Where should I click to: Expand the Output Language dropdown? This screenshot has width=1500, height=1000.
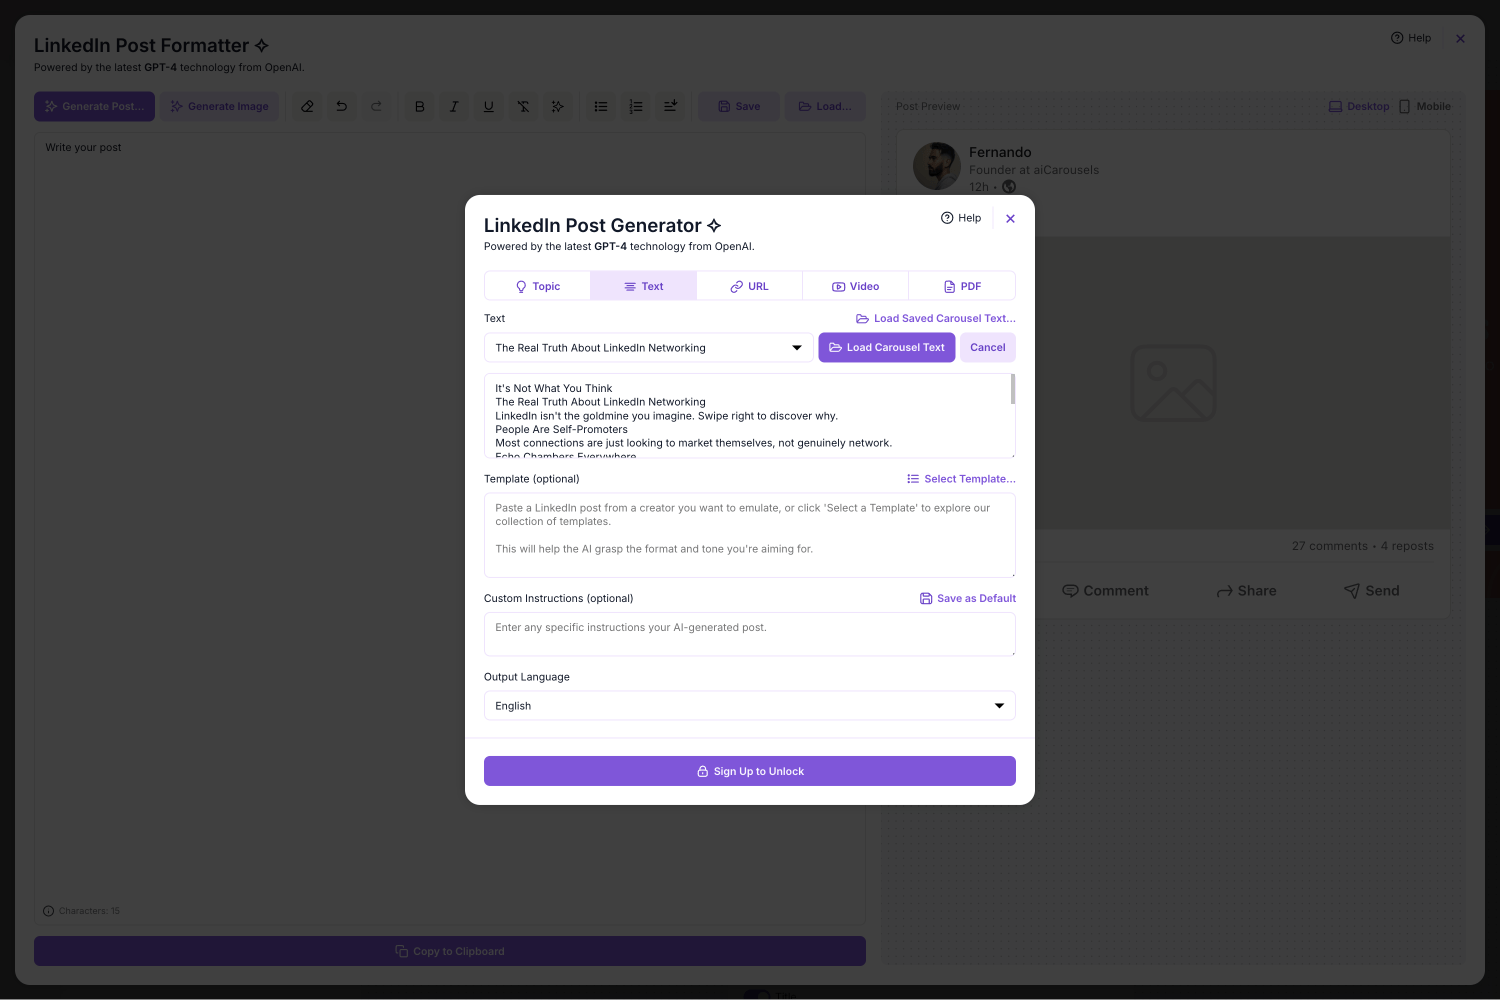point(749,706)
